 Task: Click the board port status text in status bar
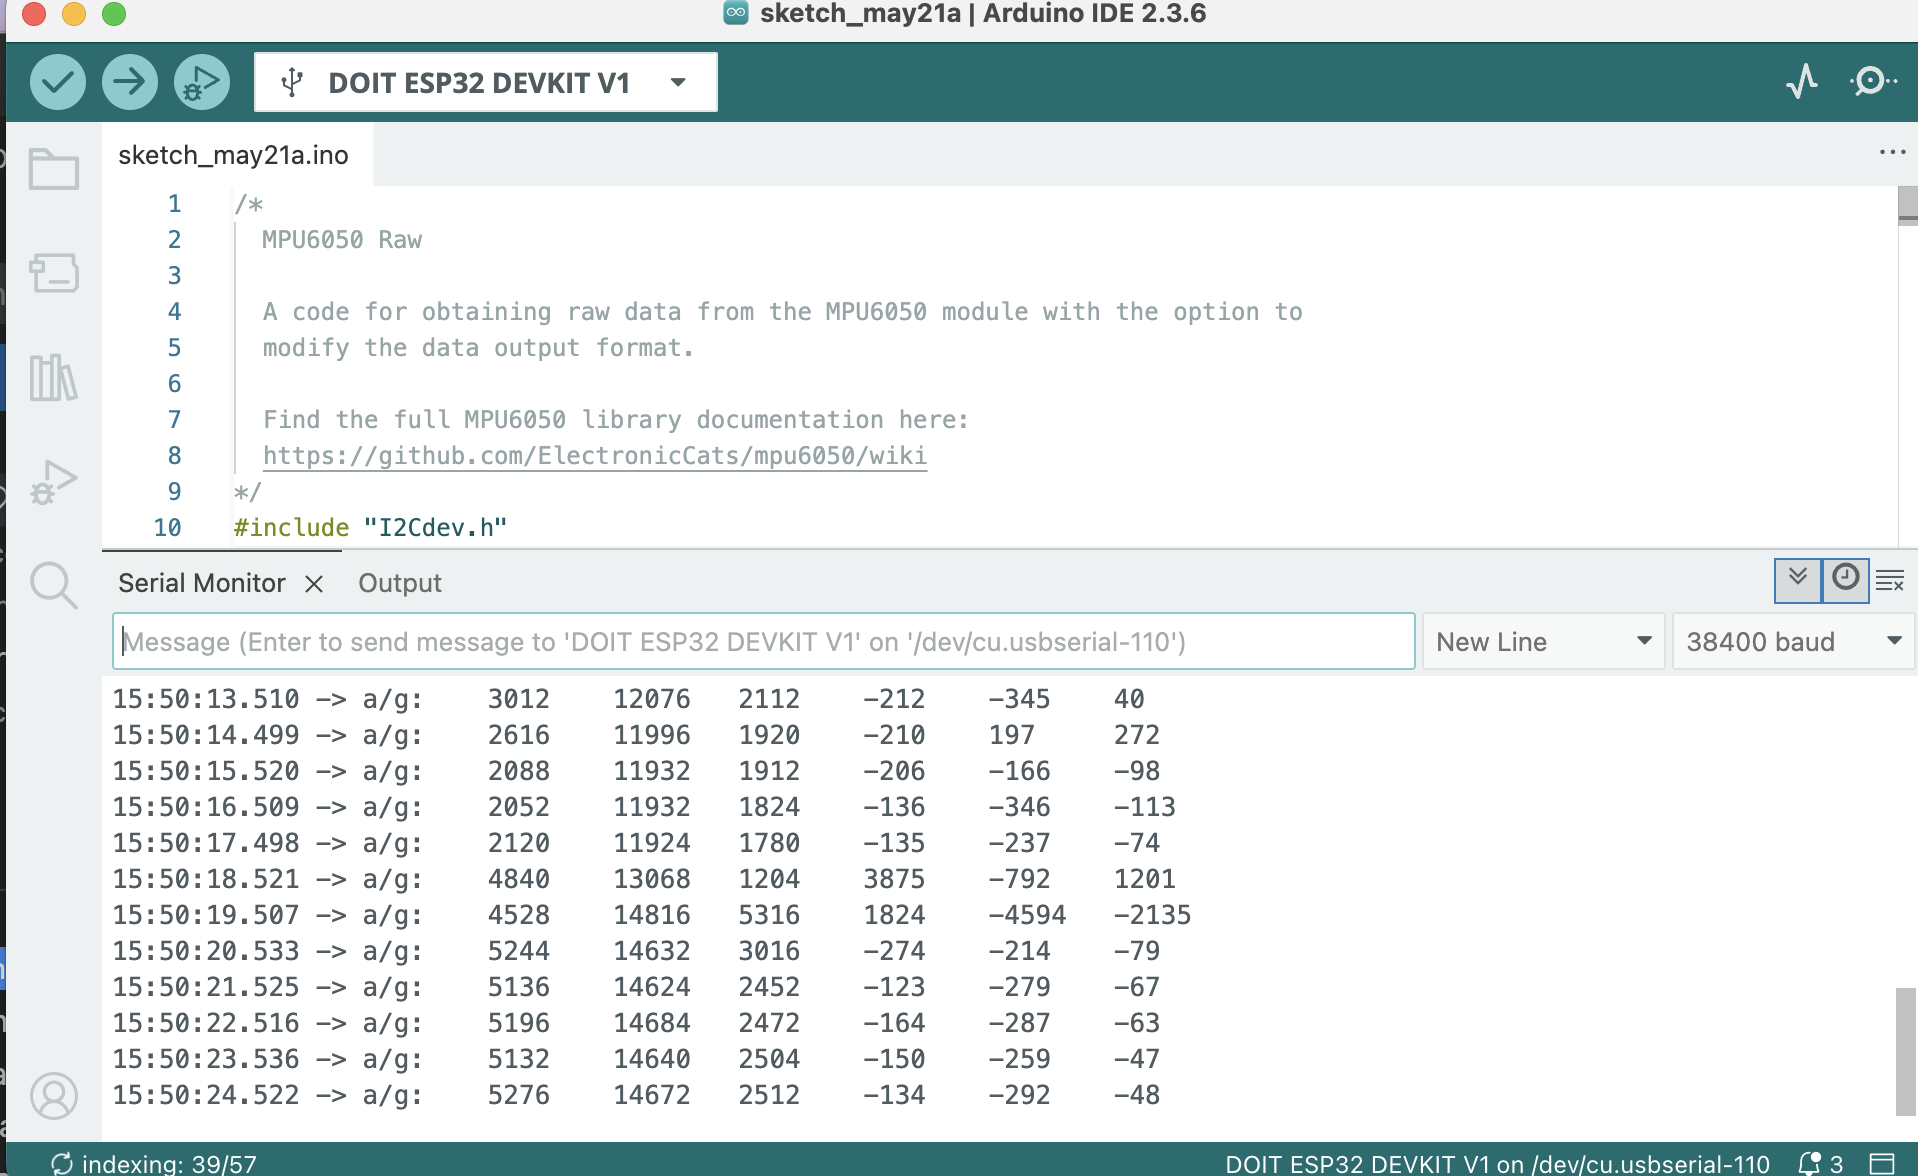click(1497, 1164)
